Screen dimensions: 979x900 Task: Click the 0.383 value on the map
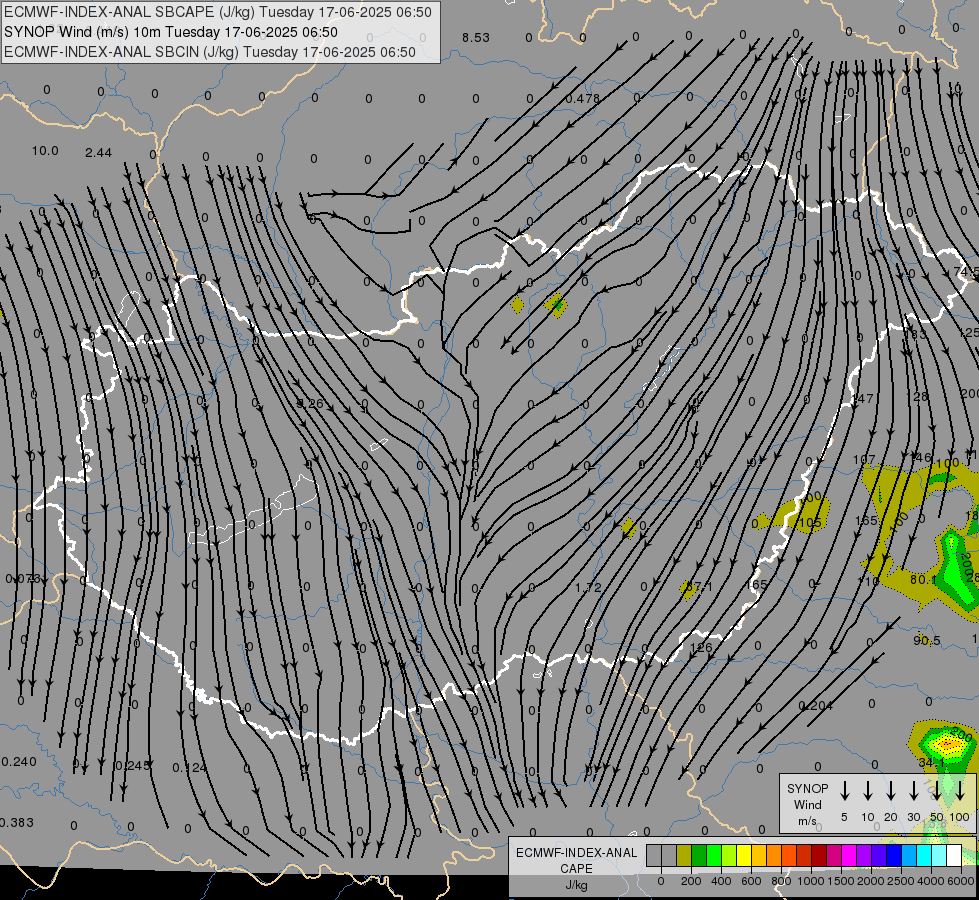click(x=17, y=823)
